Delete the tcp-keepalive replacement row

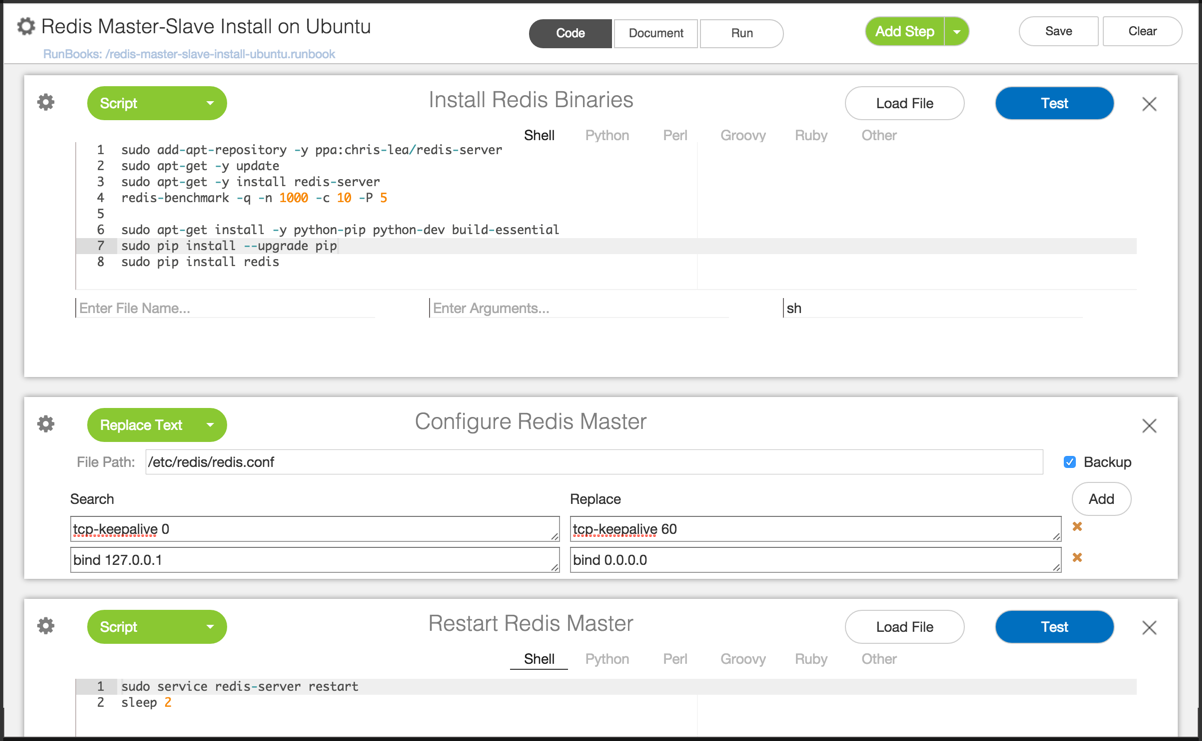pos(1077,527)
